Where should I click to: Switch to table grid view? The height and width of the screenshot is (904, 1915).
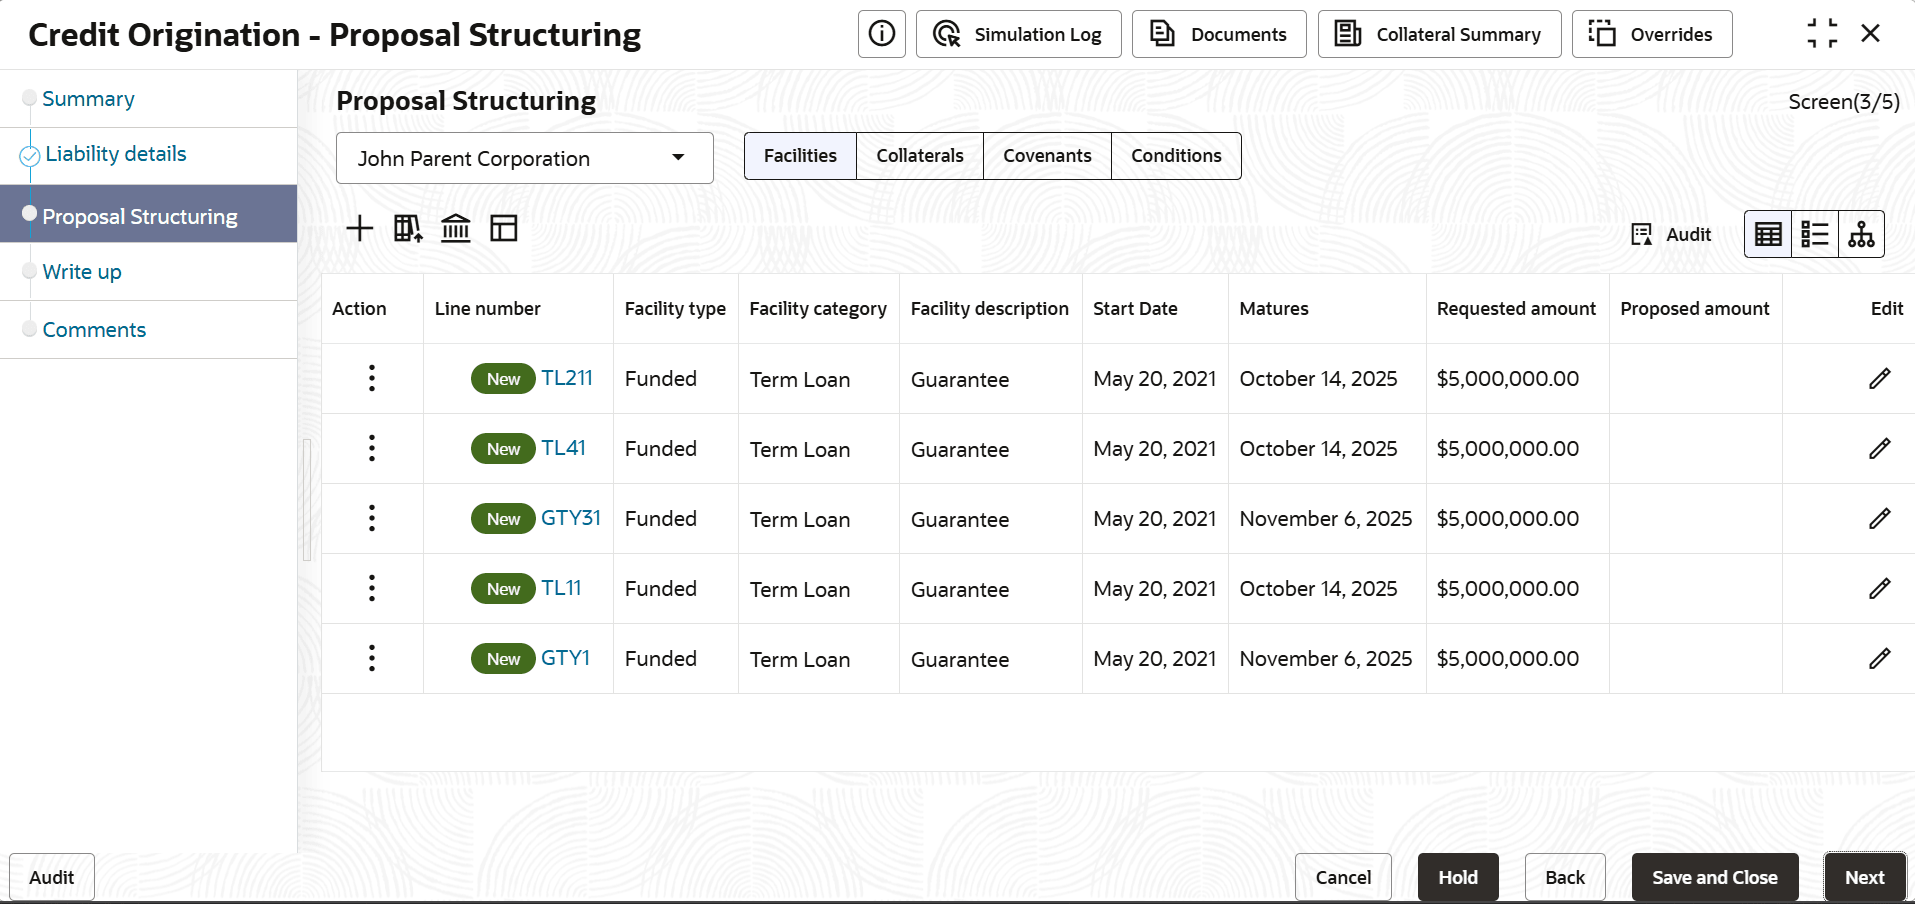(1768, 235)
